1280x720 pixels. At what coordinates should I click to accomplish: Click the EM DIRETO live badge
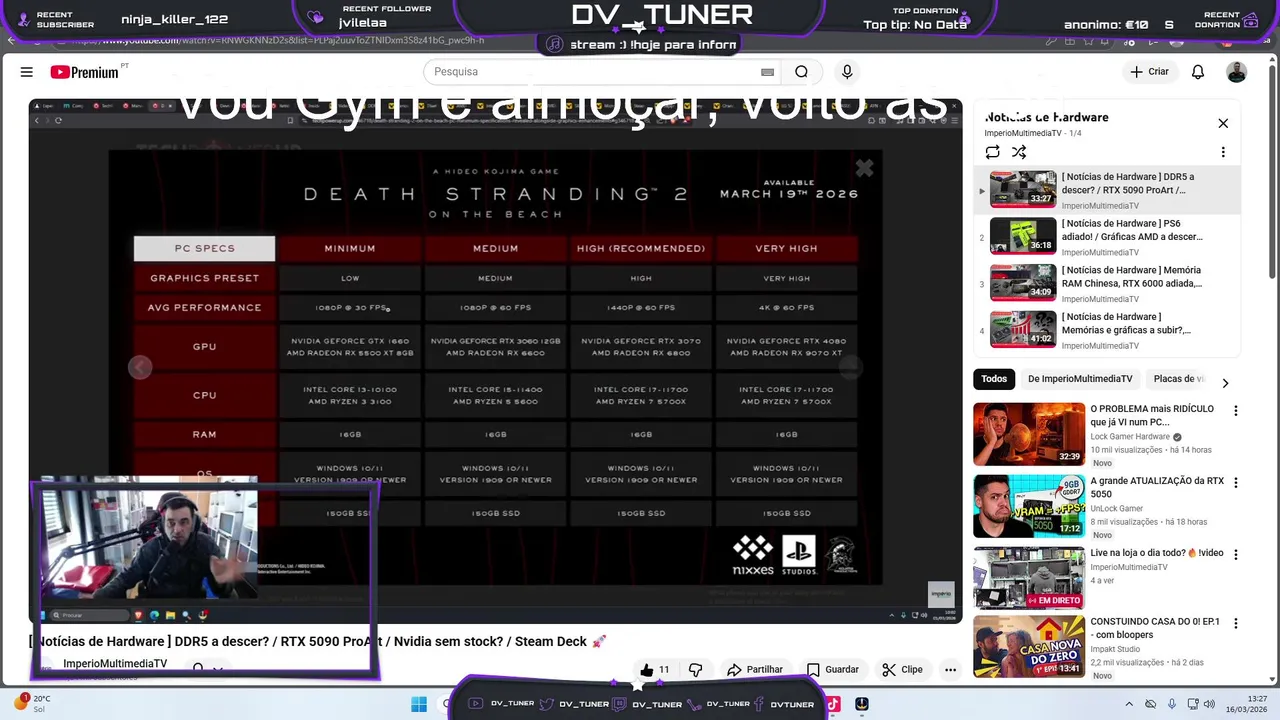(1055, 600)
